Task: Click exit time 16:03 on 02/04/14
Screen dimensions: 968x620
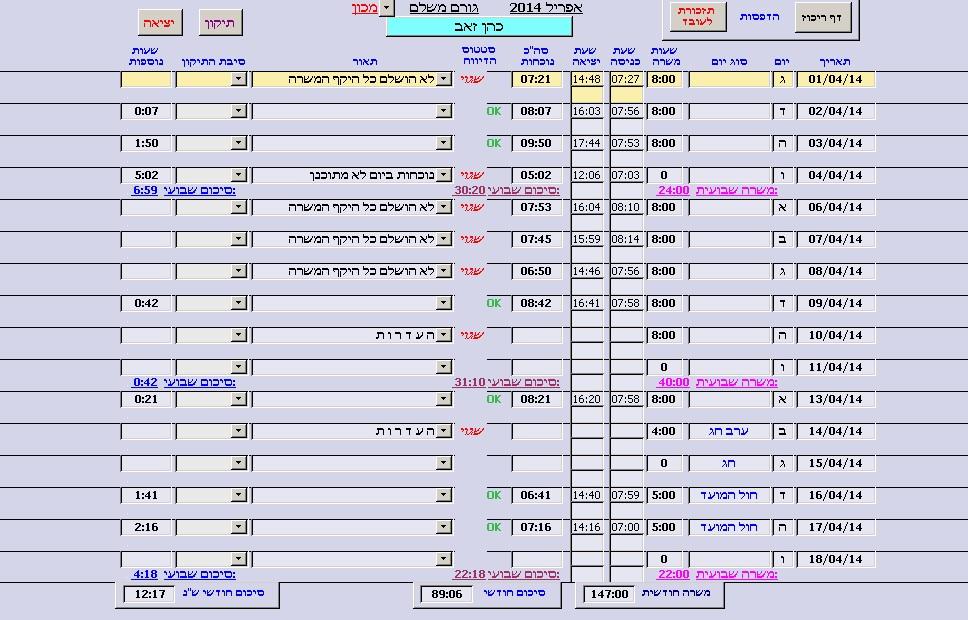Action: (x=587, y=111)
